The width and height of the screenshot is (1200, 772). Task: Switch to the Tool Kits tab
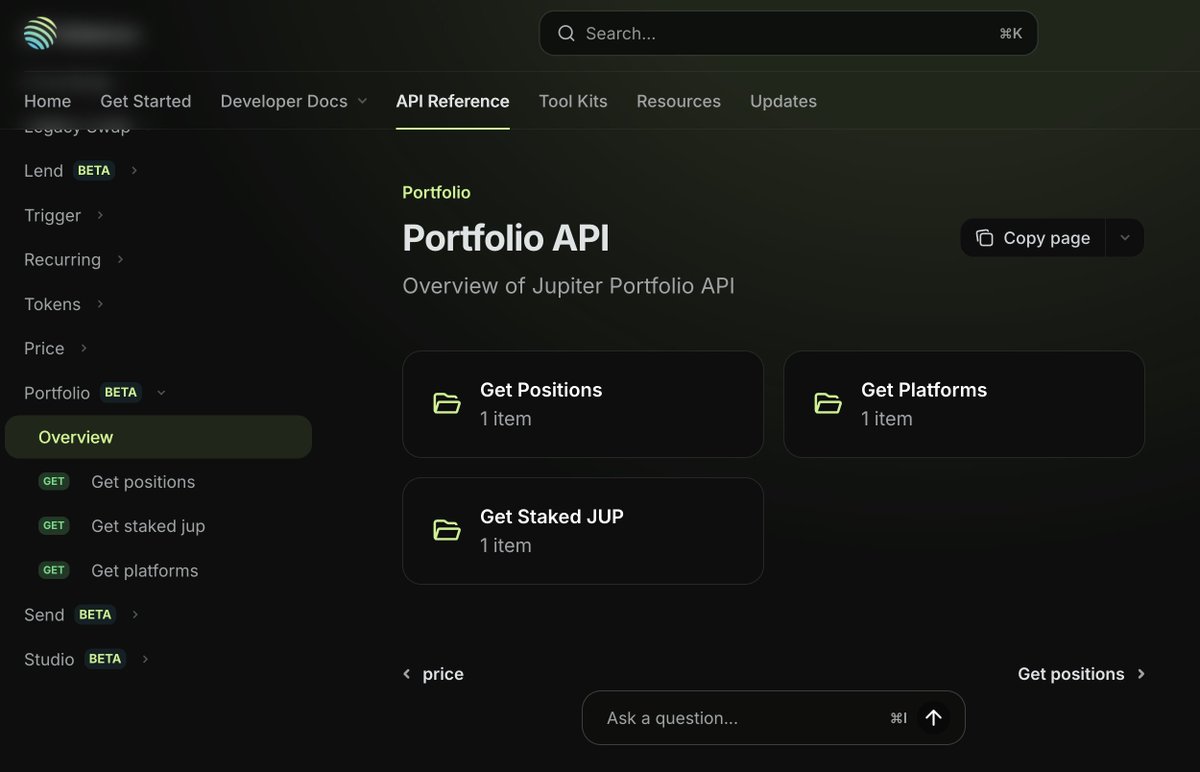(573, 101)
